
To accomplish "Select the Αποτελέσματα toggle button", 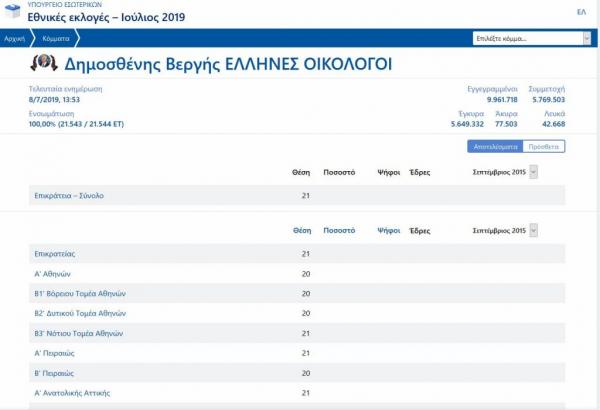I will tap(495, 146).
